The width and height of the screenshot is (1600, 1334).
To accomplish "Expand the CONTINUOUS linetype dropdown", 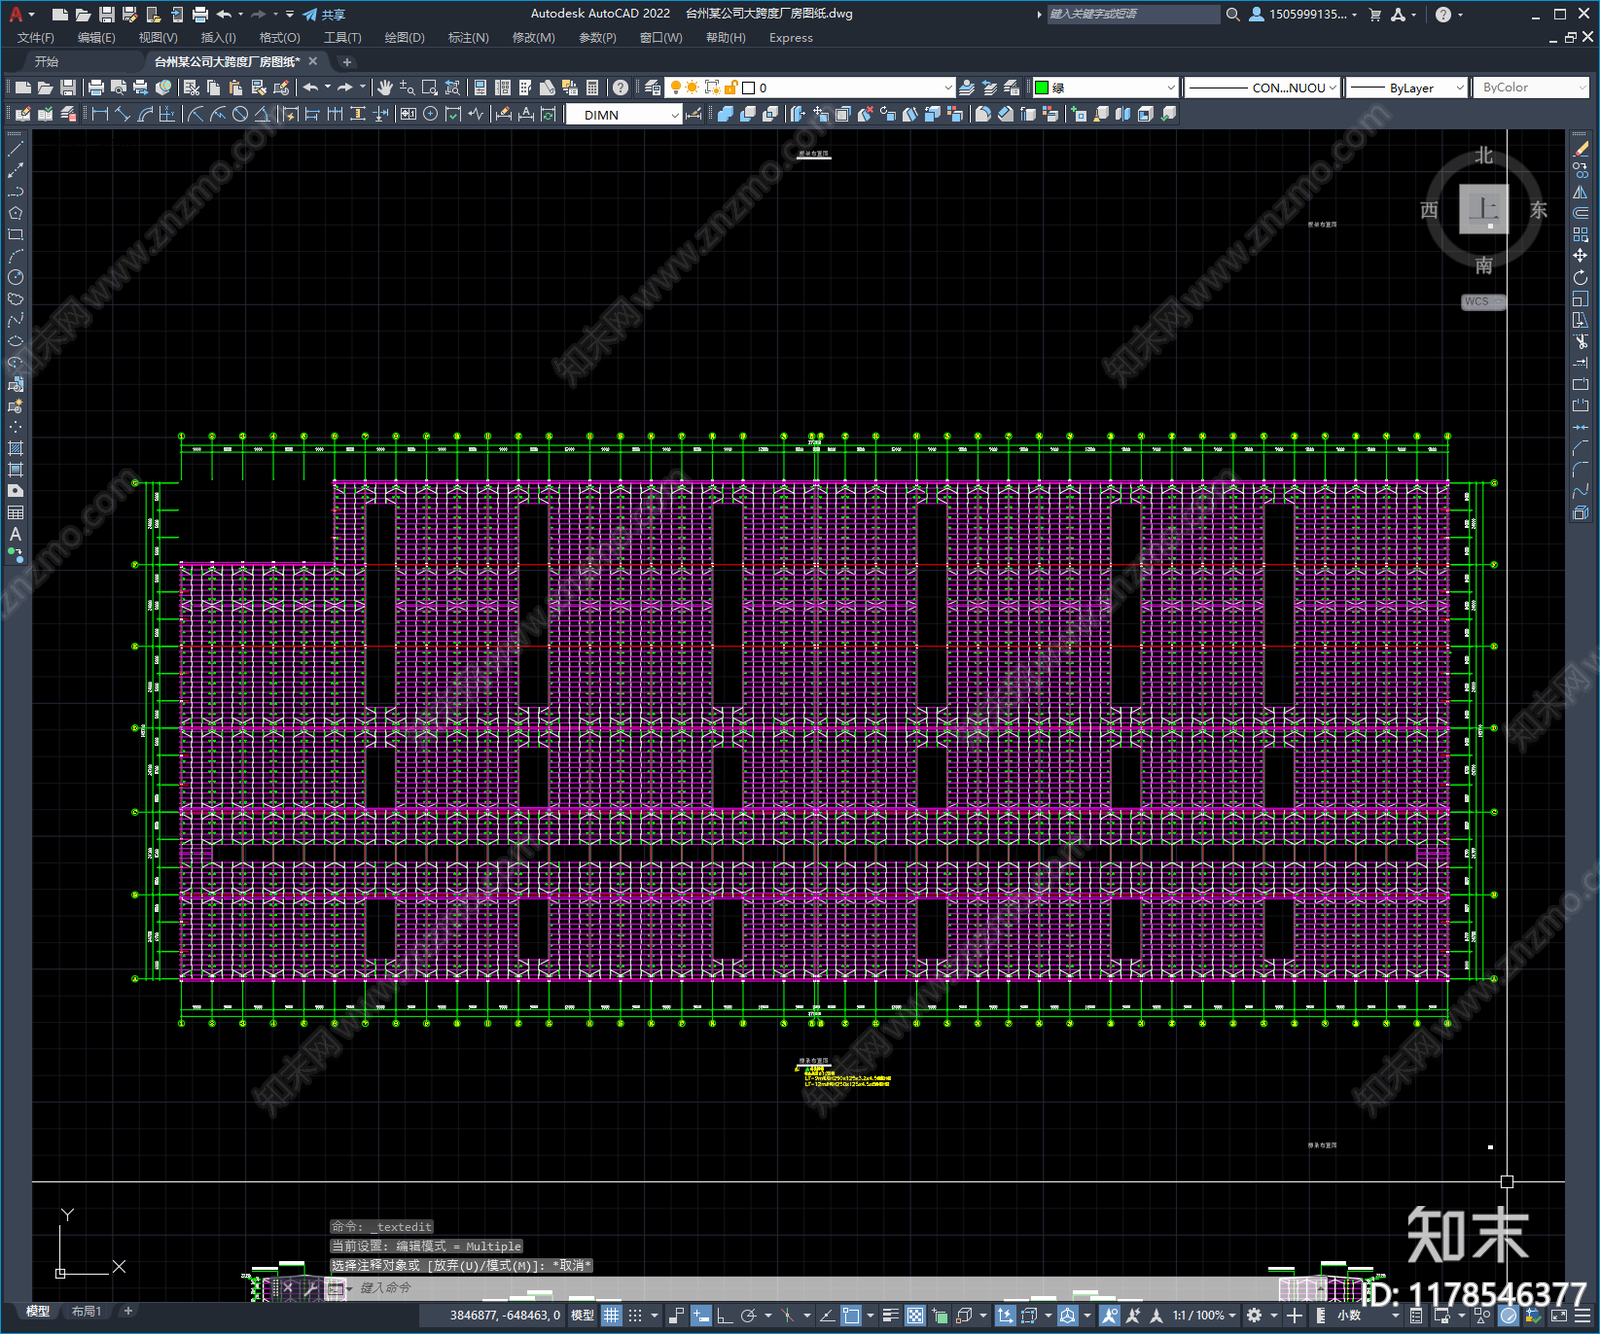I will 1262,88.
